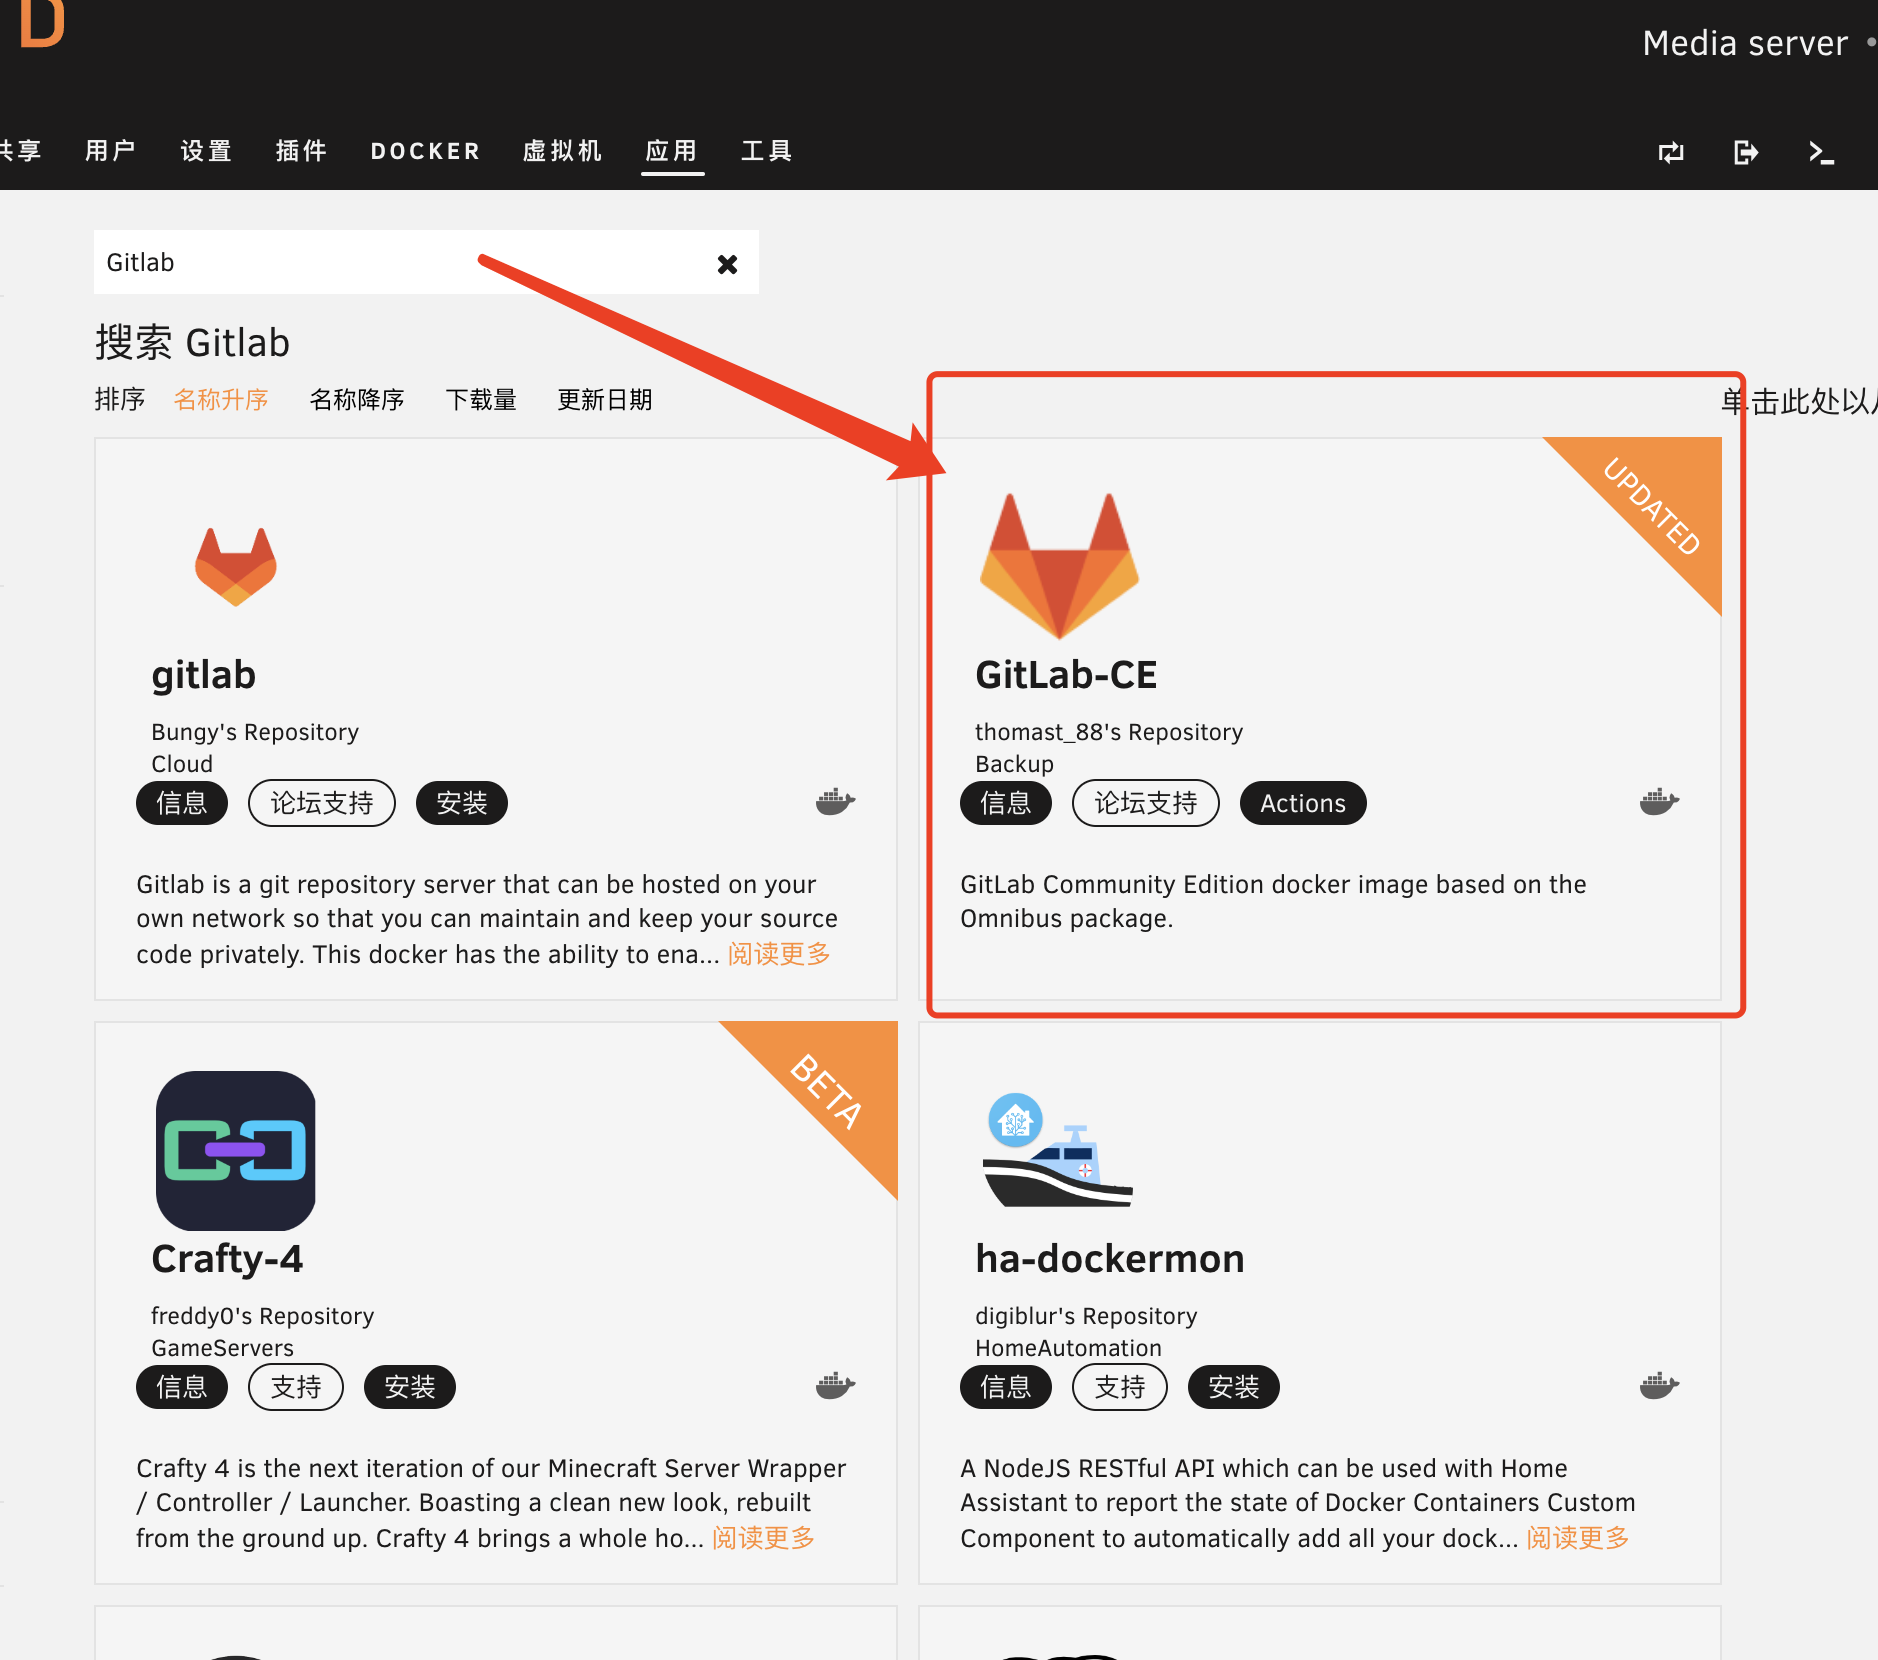Sort by 下载量
The width and height of the screenshot is (1878, 1660).
tap(481, 400)
